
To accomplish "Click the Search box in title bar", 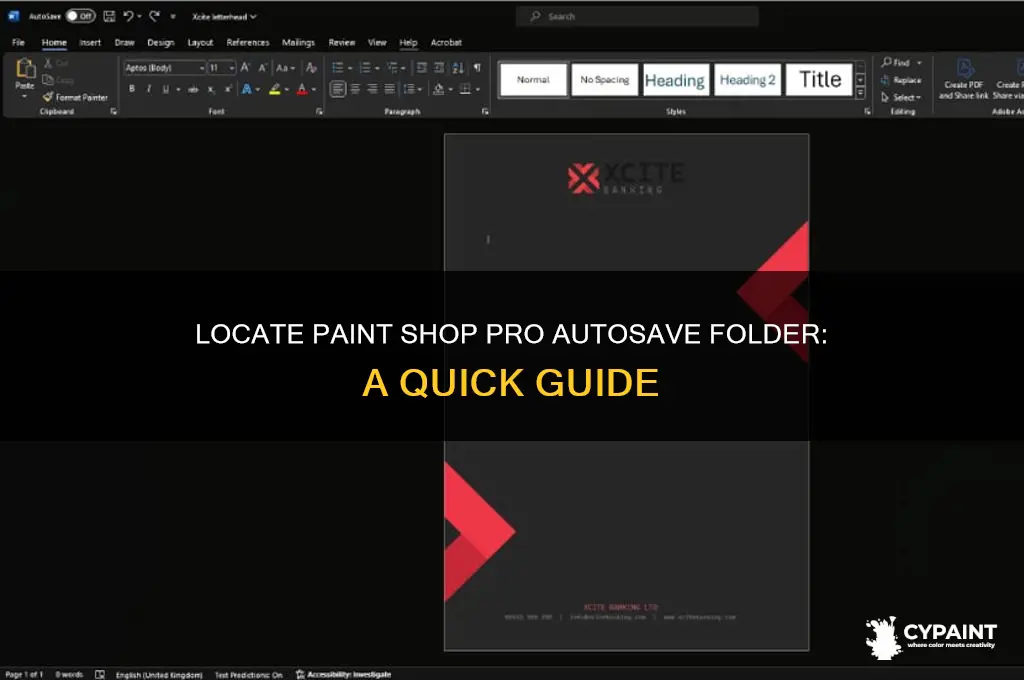I will coord(637,16).
